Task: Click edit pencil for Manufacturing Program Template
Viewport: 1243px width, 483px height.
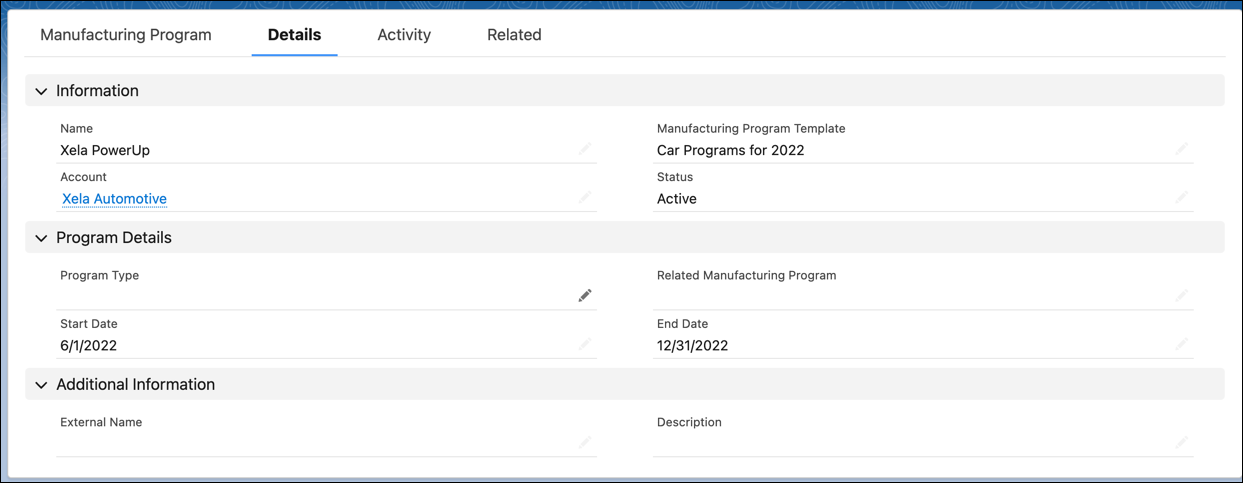Action: tap(1182, 149)
